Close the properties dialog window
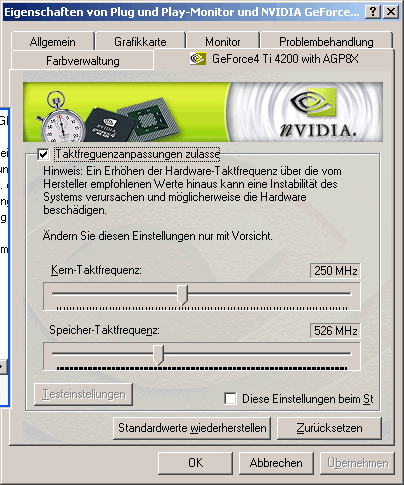This screenshot has height=485, width=404. [391, 12]
